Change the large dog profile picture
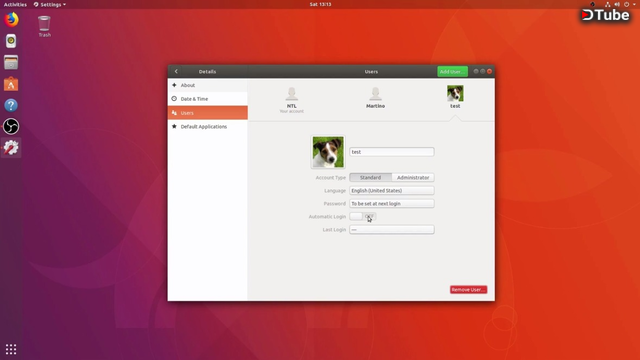640x360 pixels. pos(328,152)
